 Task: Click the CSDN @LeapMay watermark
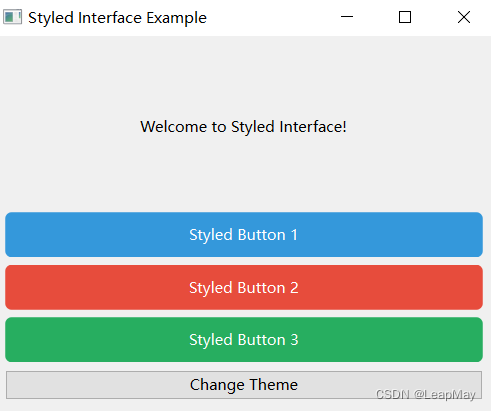(425, 395)
